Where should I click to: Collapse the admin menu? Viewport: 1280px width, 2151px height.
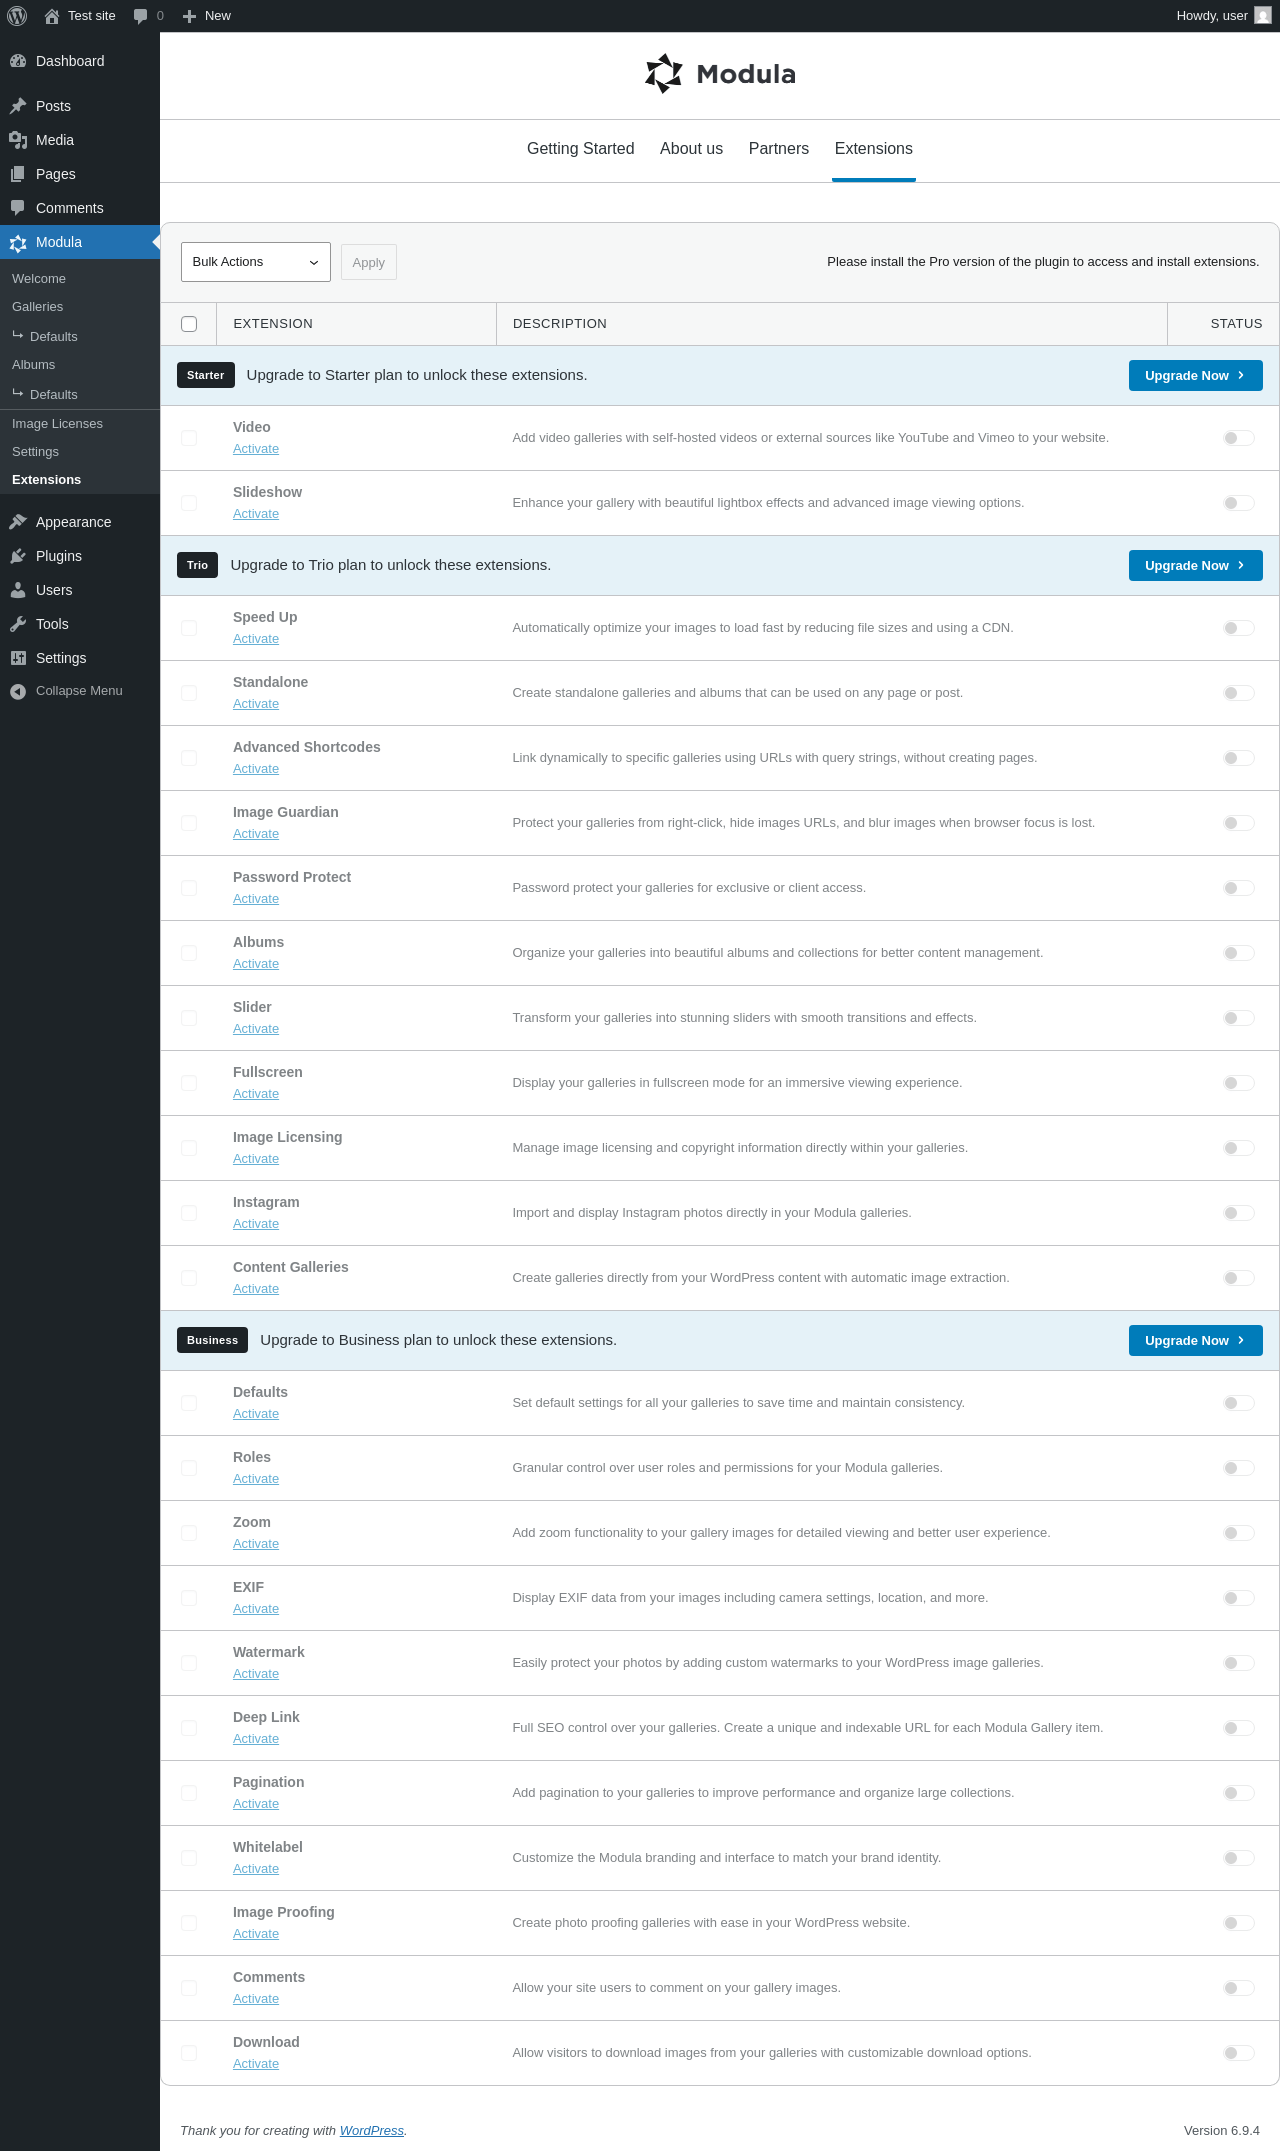click(80, 691)
